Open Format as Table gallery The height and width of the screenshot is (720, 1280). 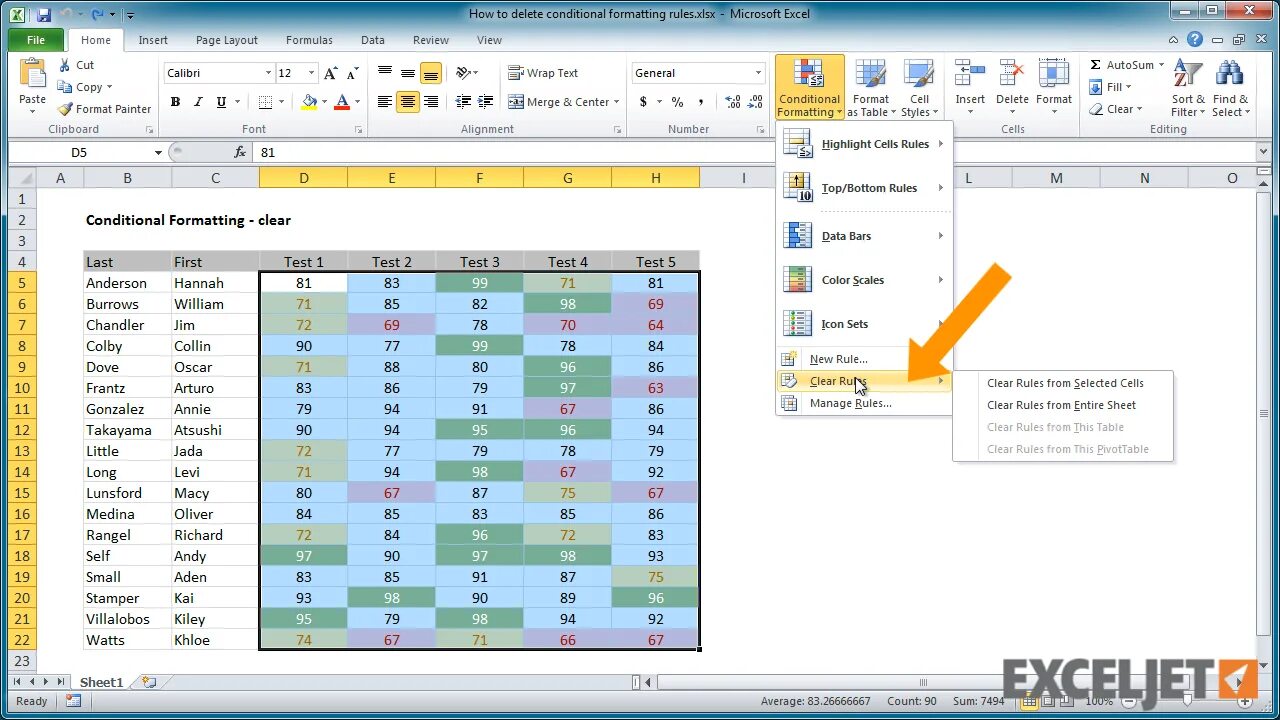pos(870,88)
